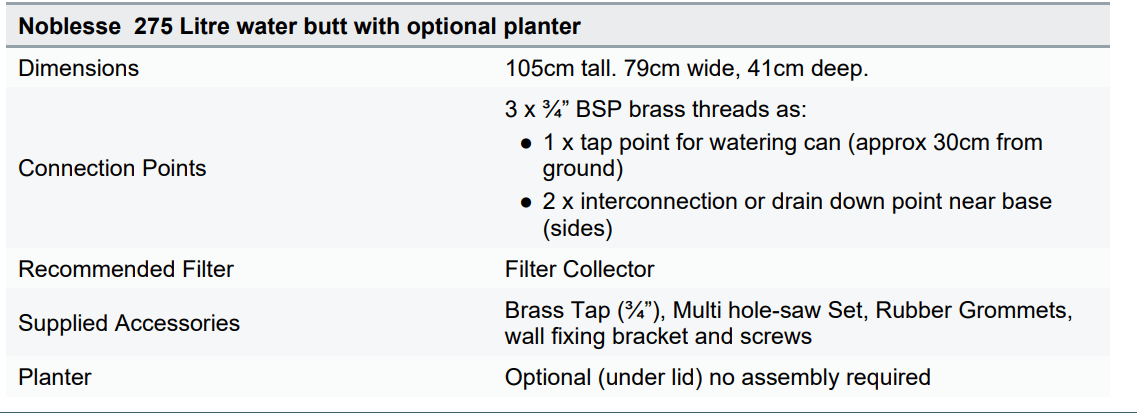The width and height of the screenshot is (1137, 413).
Task: Click the Filter Collector value
Action: [579, 270]
